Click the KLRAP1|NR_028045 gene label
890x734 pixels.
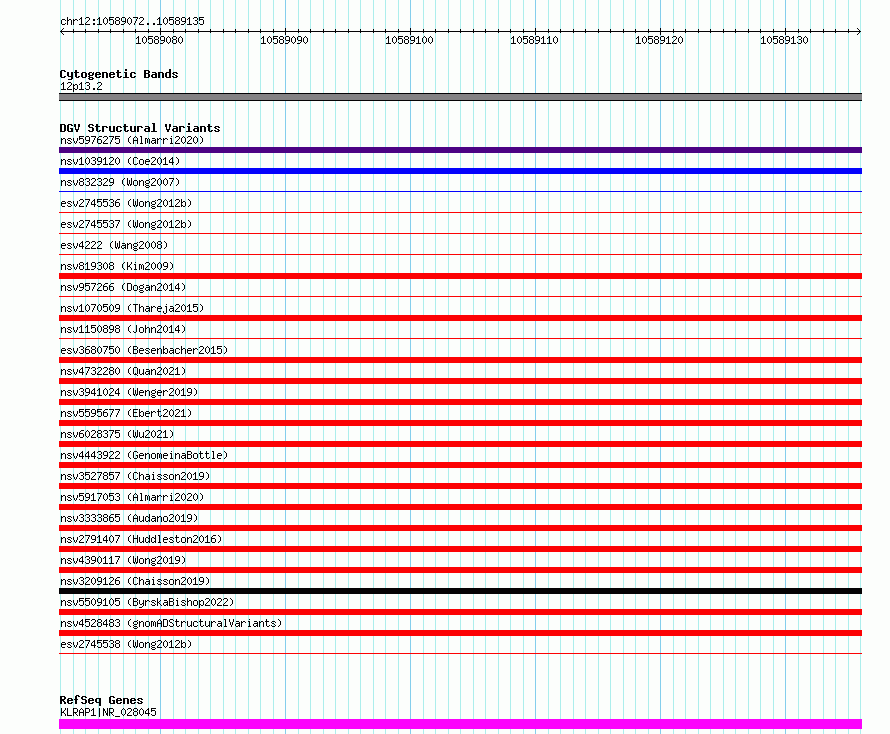tap(108, 712)
